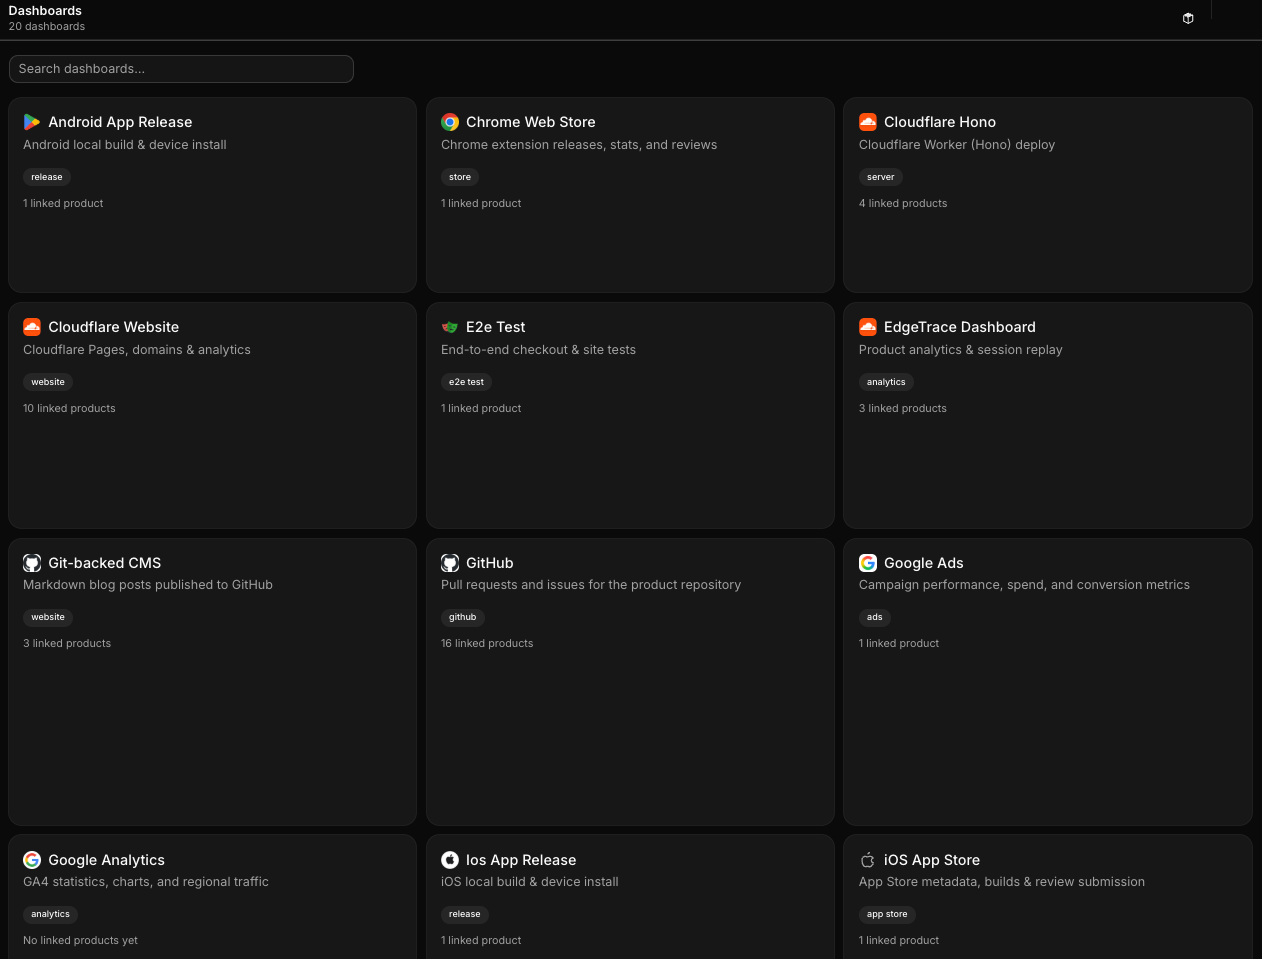Select the store tag on Chrome Web Store
Viewport: 1262px width, 959px height.
pyautogui.click(x=460, y=177)
